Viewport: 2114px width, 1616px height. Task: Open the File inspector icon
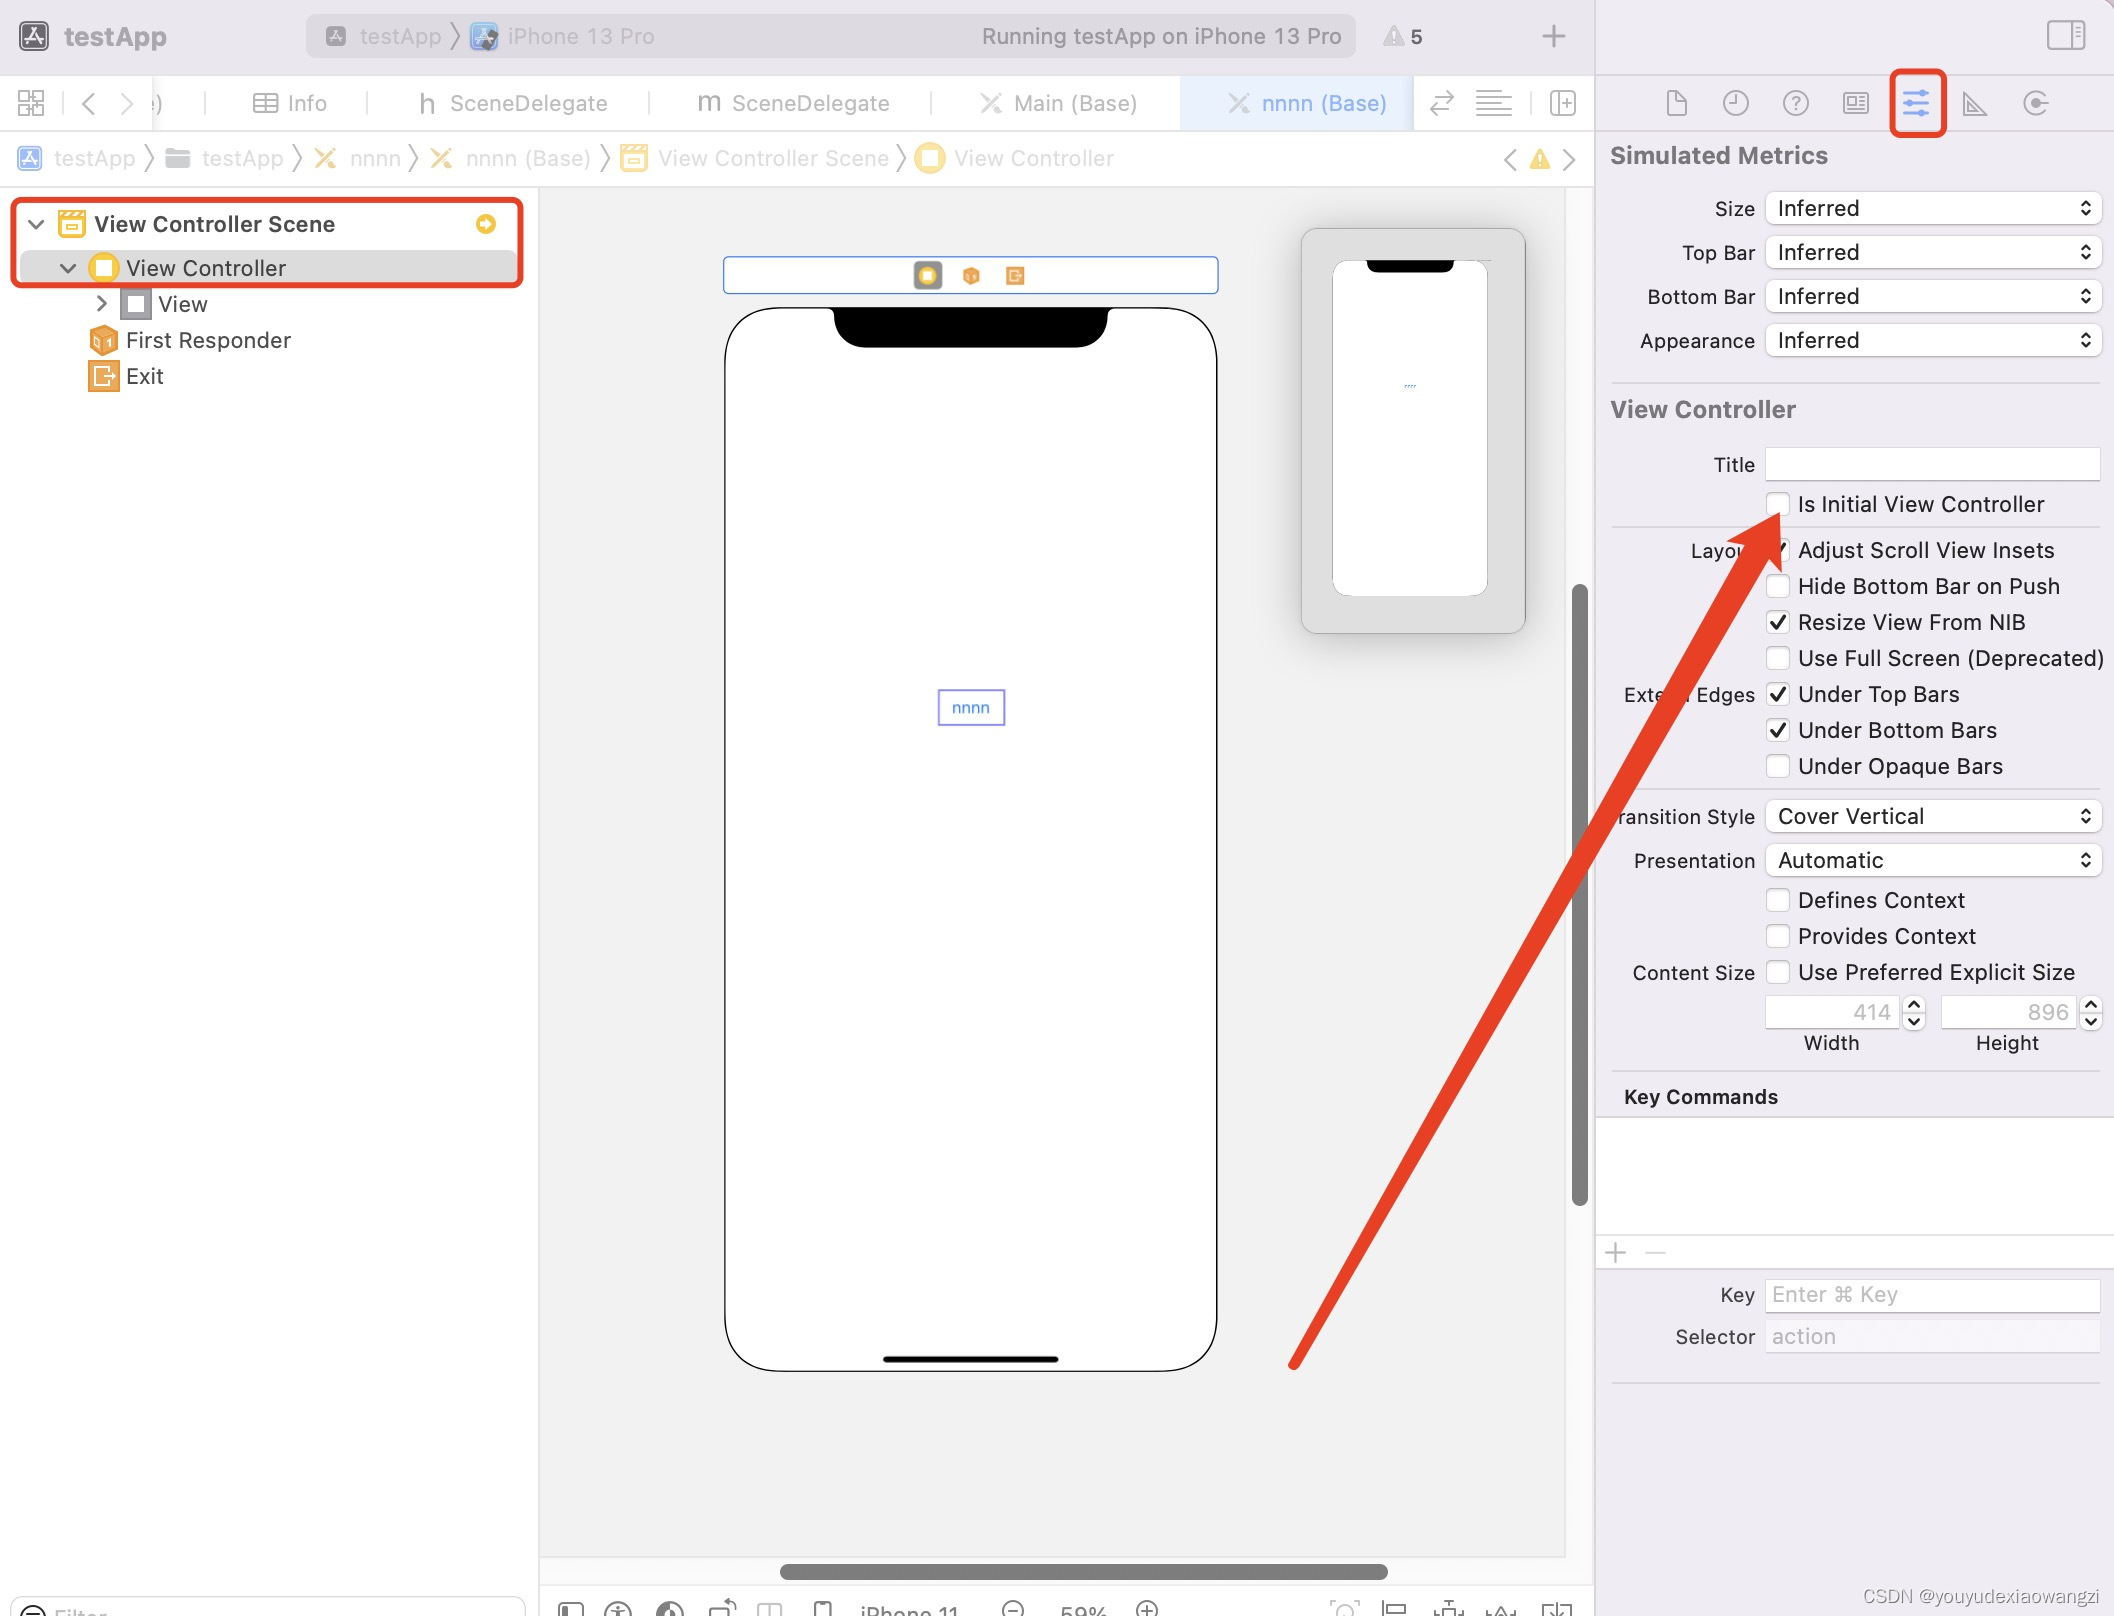[x=1677, y=103]
